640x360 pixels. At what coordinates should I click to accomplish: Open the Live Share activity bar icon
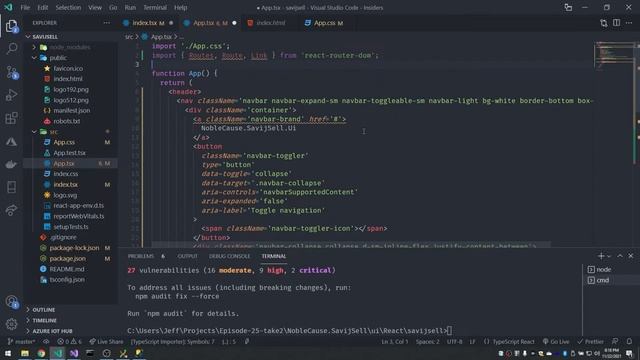coord(11,210)
